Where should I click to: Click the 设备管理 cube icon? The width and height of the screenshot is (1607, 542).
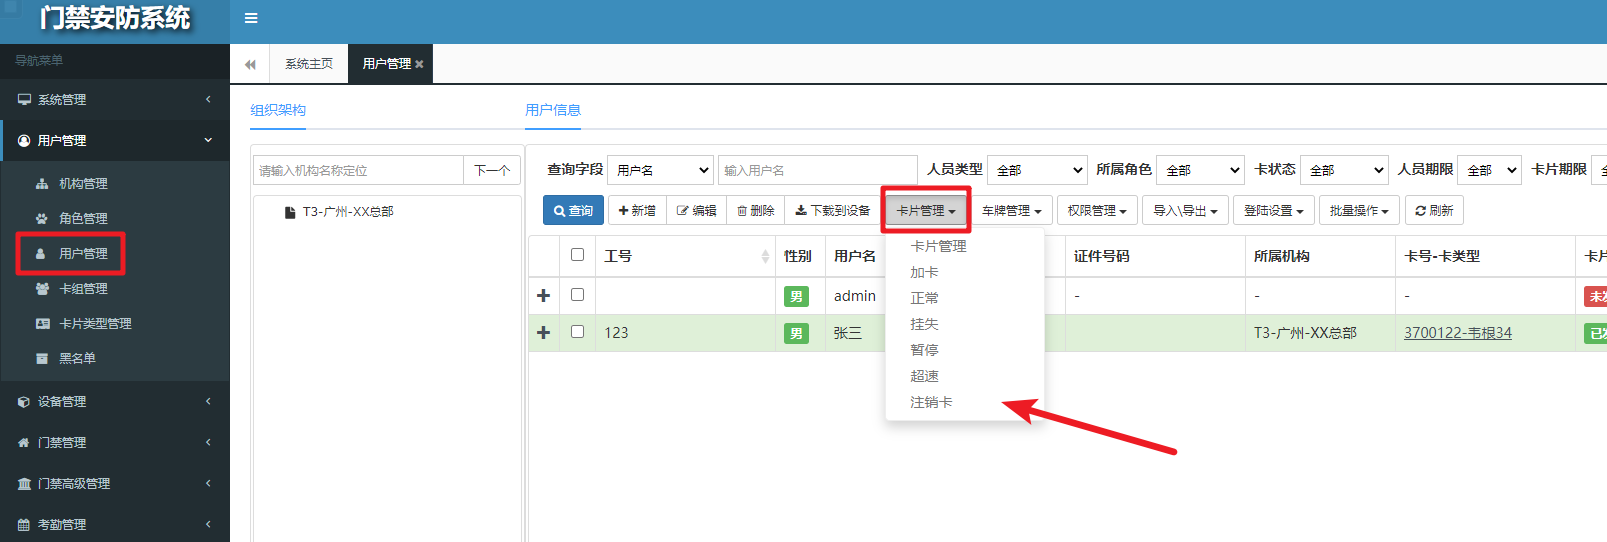(24, 401)
